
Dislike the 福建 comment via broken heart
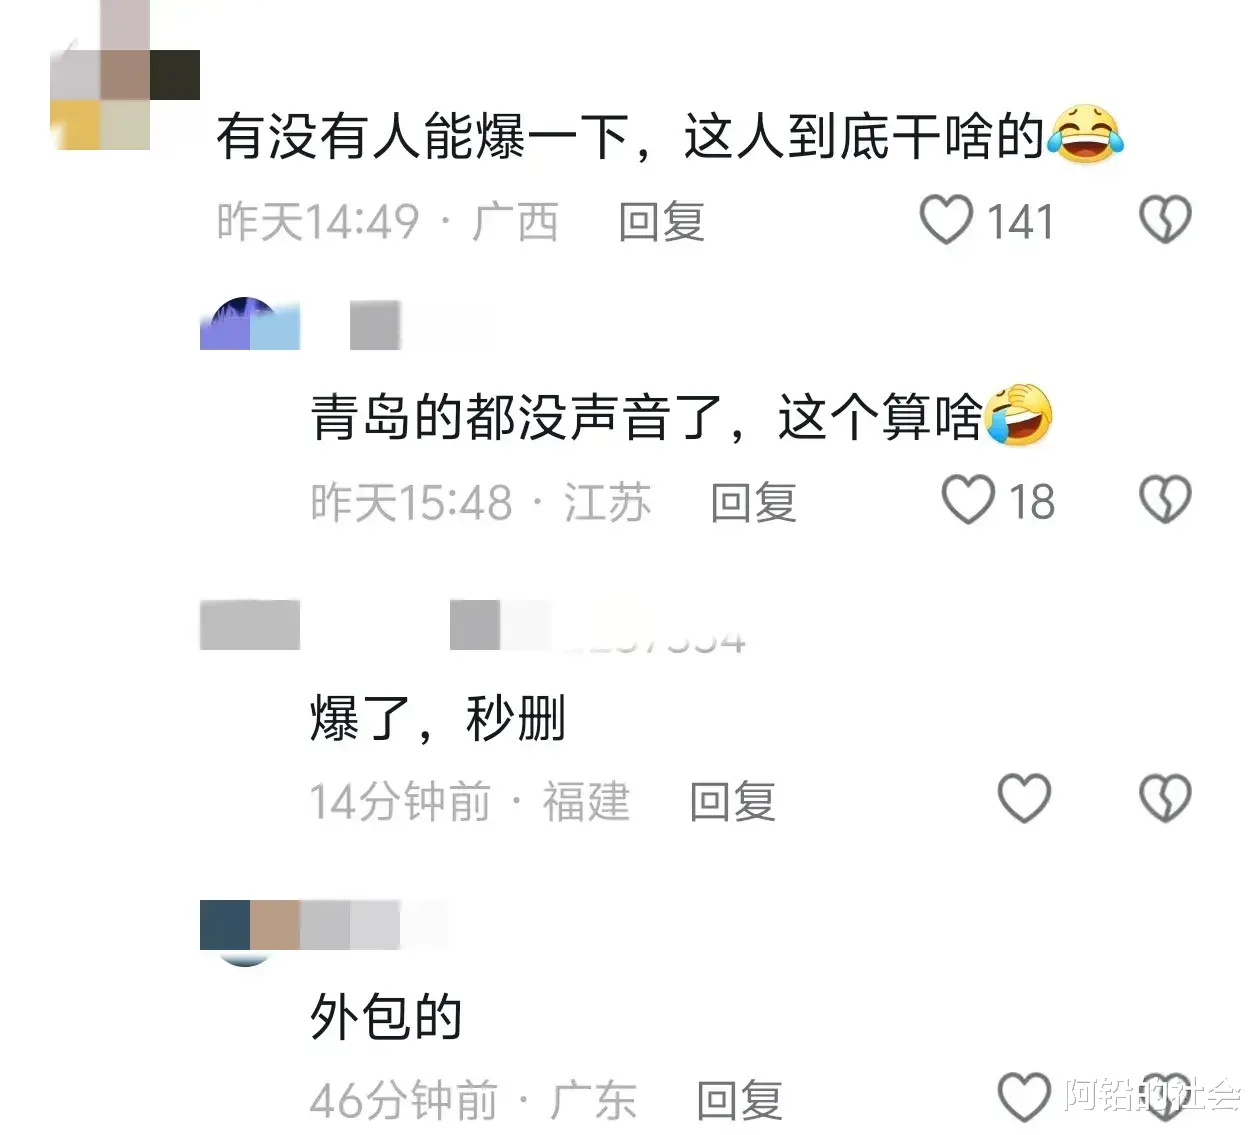(x=1165, y=798)
